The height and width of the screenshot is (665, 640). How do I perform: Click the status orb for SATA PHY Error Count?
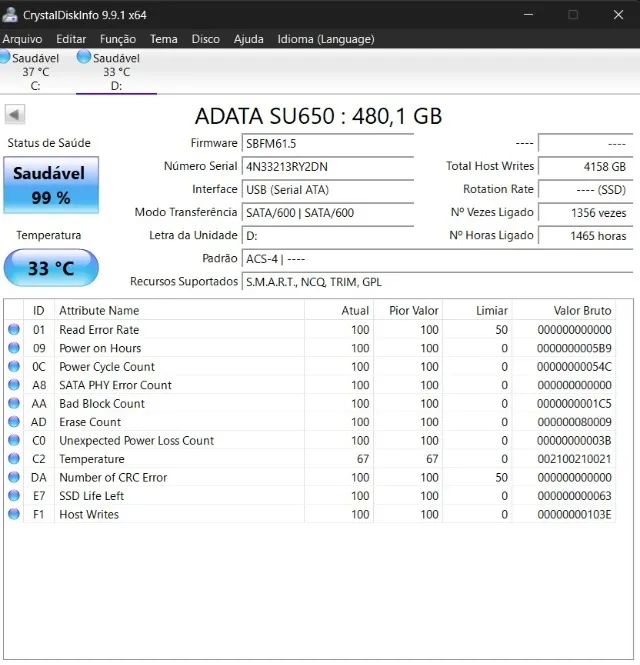click(14, 385)
